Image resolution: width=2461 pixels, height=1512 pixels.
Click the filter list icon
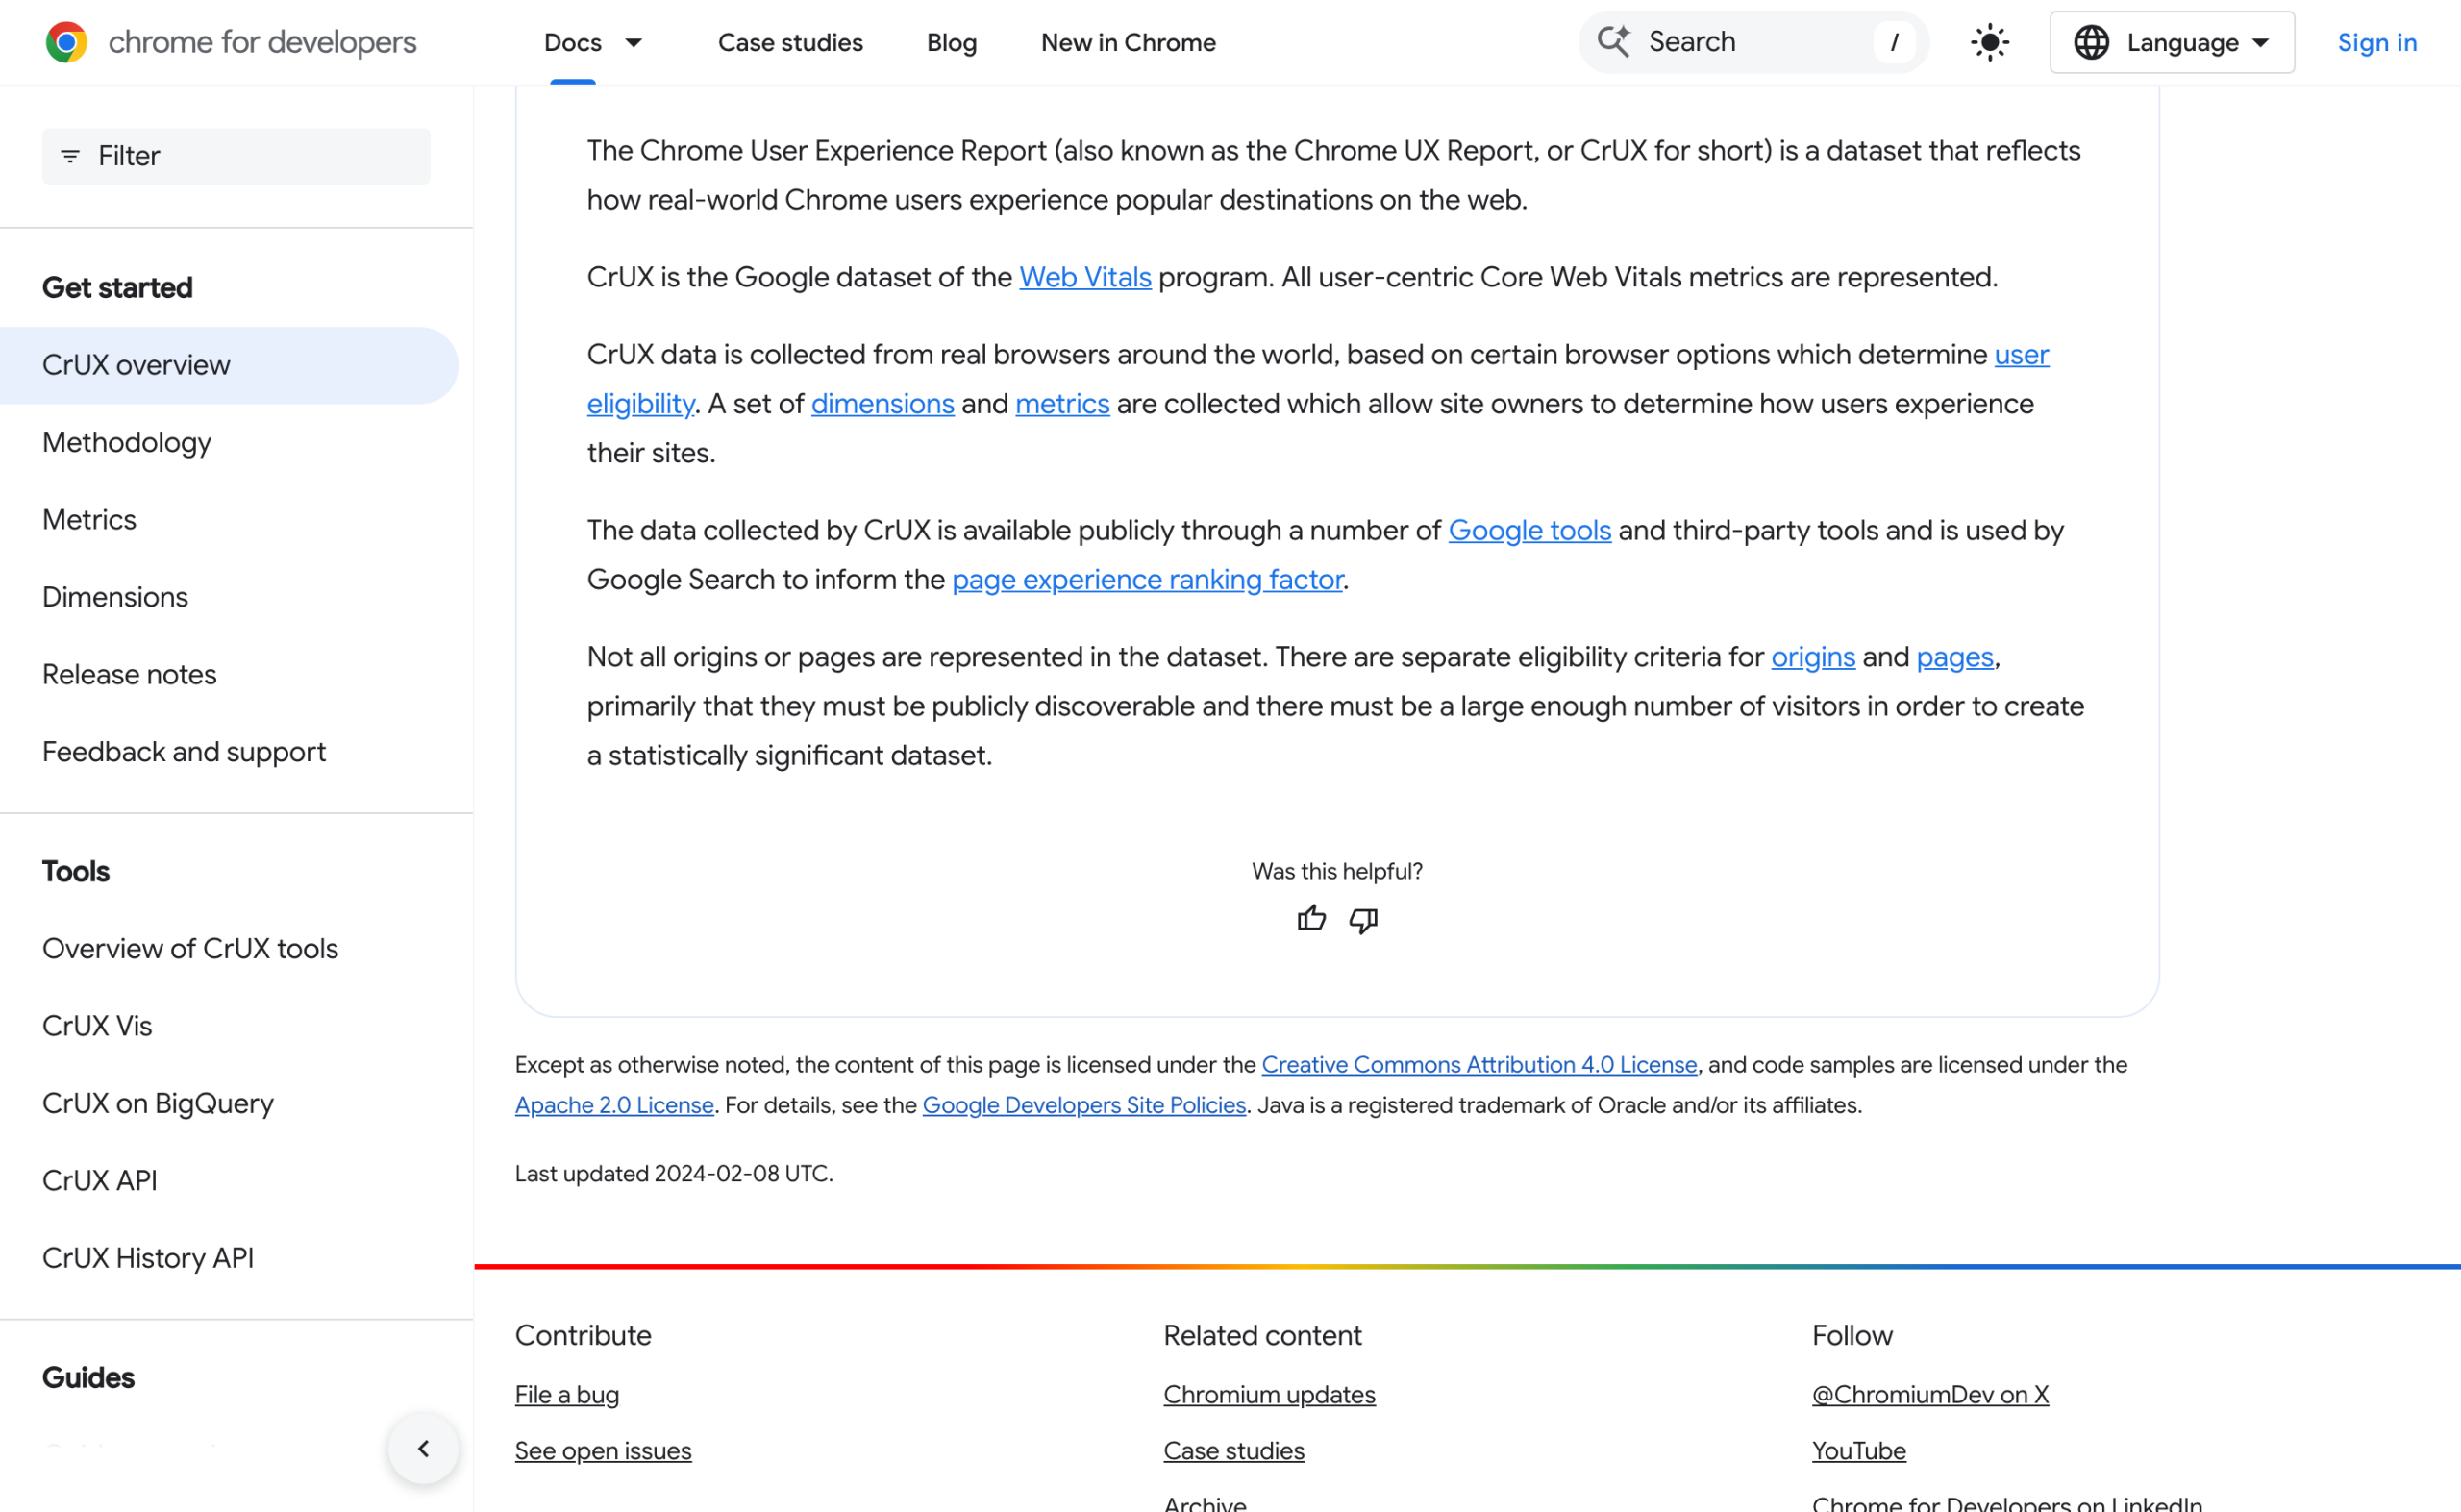point(70,156)
